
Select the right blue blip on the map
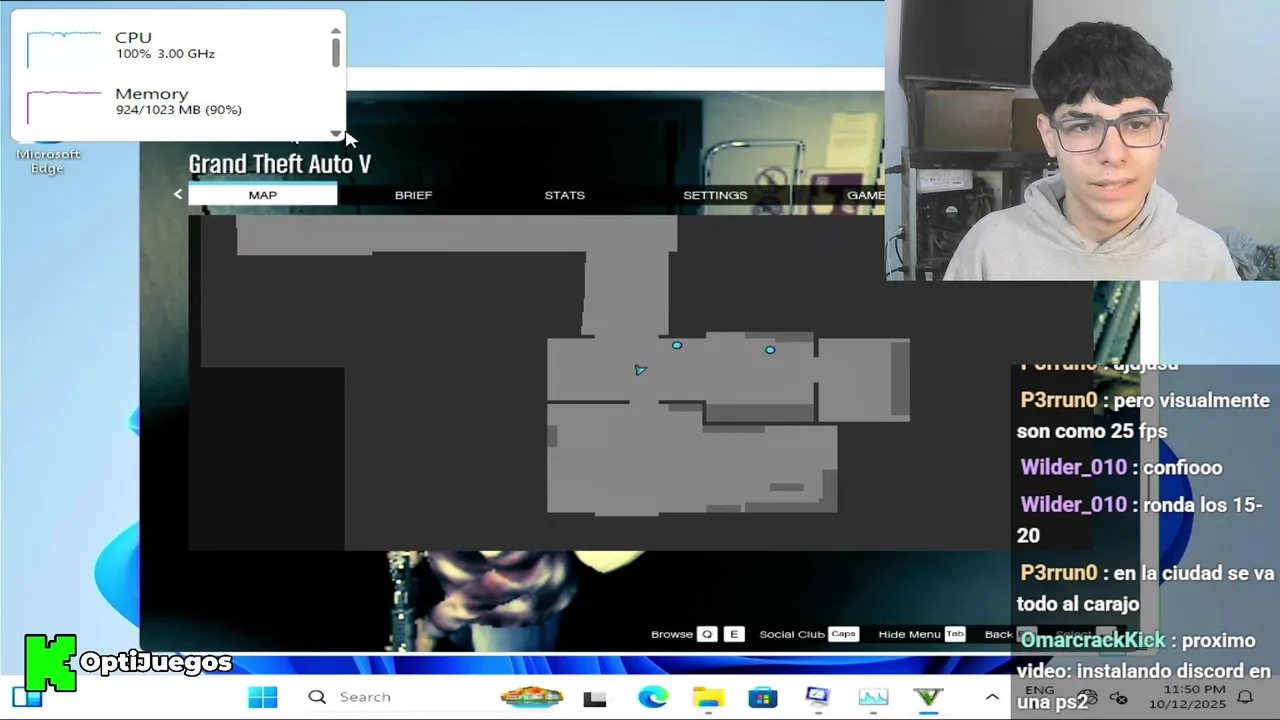770,350
